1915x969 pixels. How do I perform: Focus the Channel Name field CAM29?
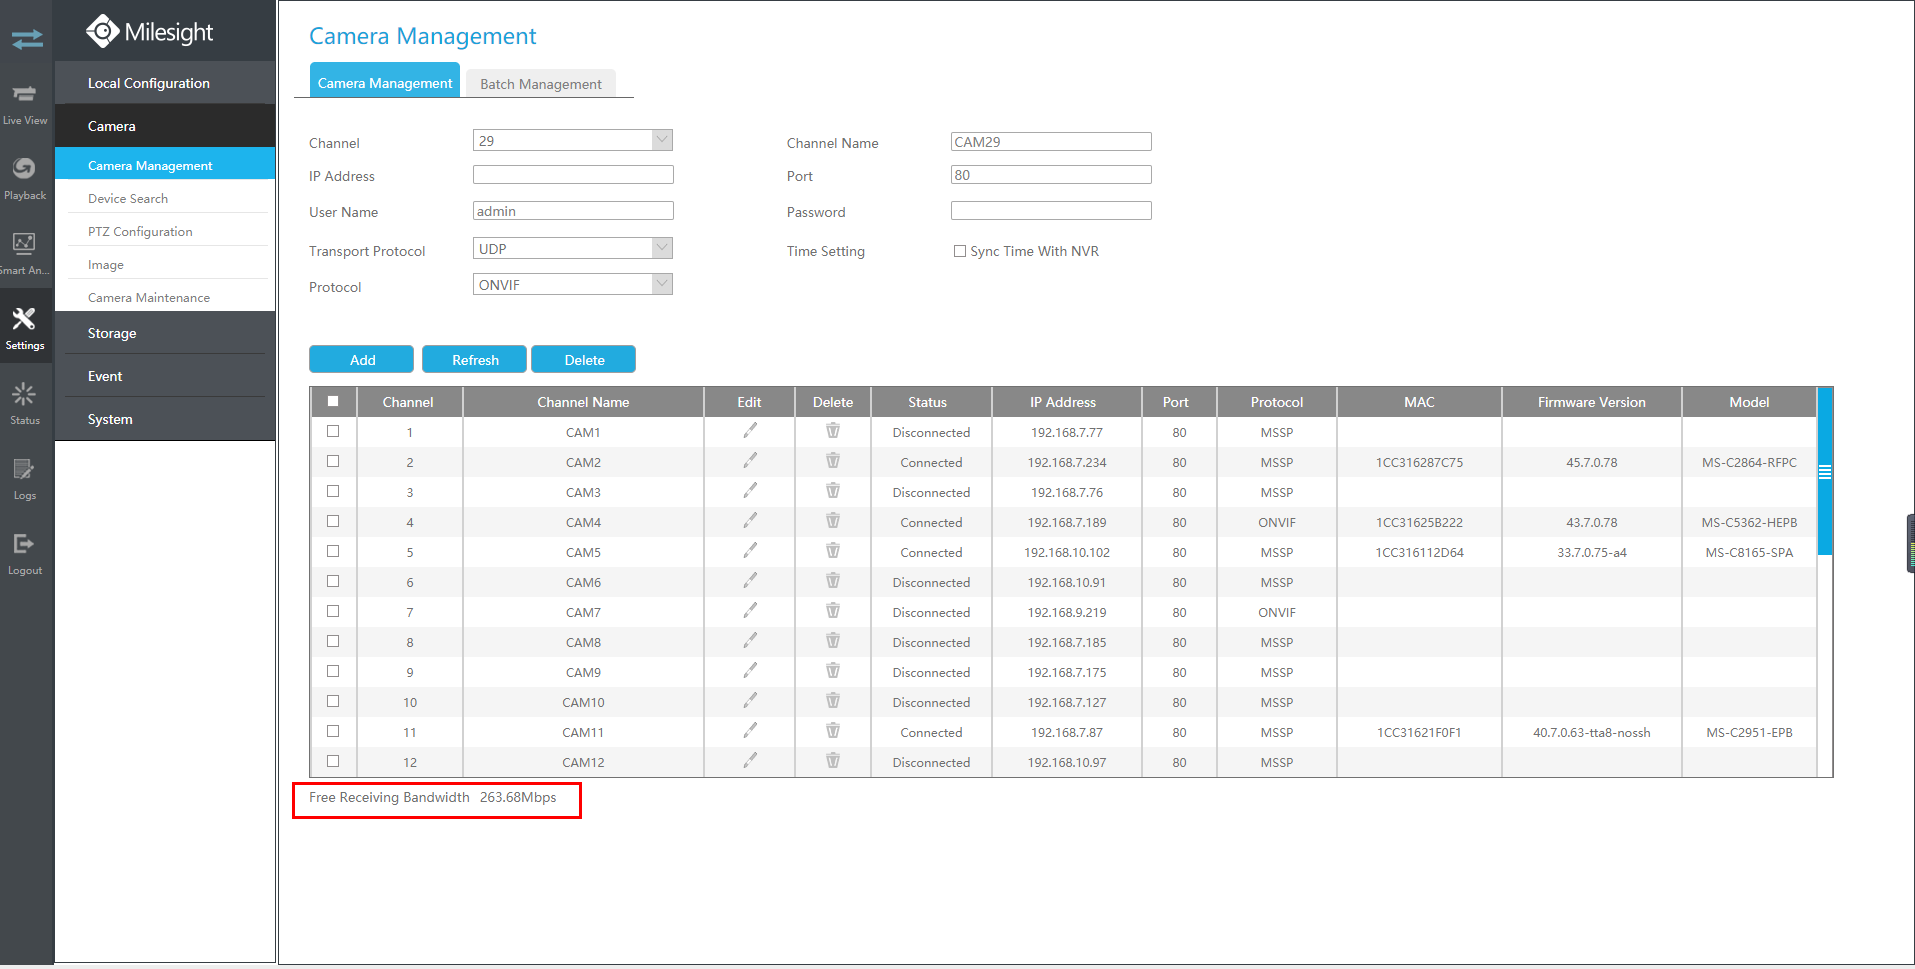[1051, 142]
